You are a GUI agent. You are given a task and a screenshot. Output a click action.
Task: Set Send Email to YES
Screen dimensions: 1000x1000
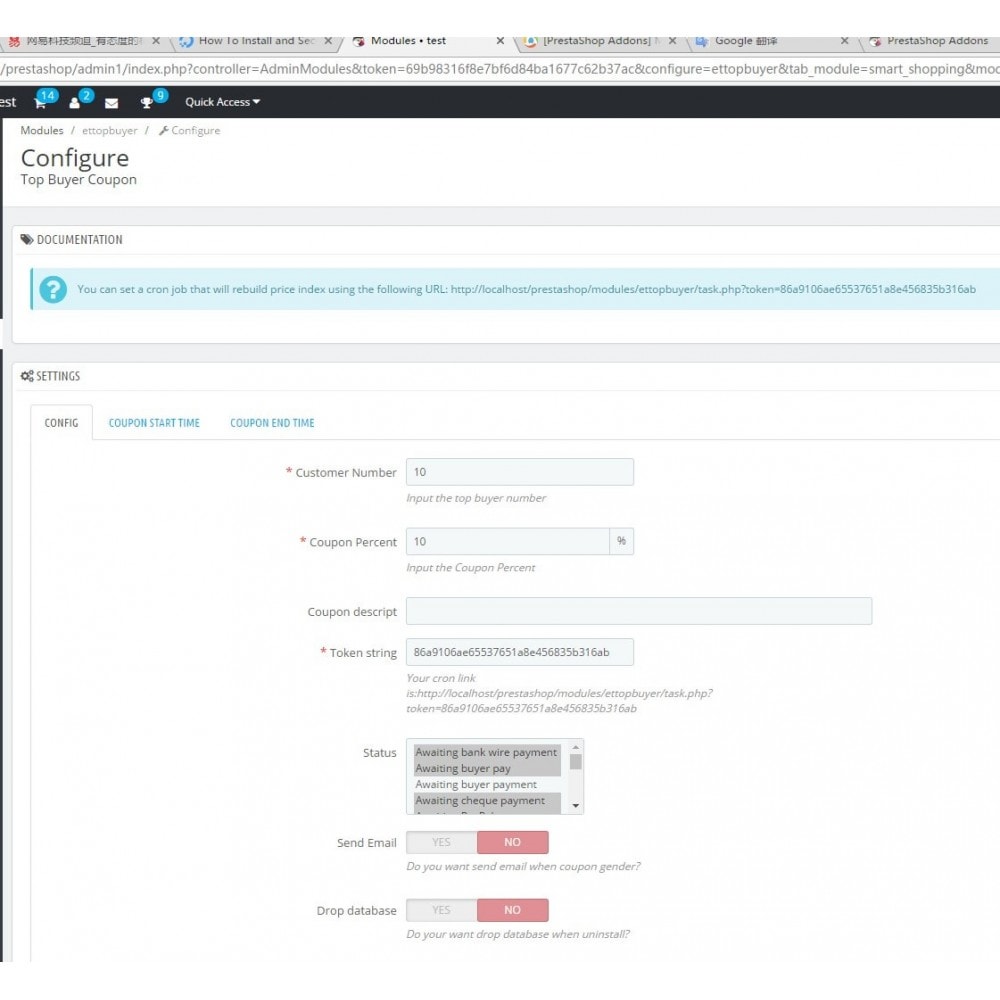pyautogui.click(x=441, y=842)
